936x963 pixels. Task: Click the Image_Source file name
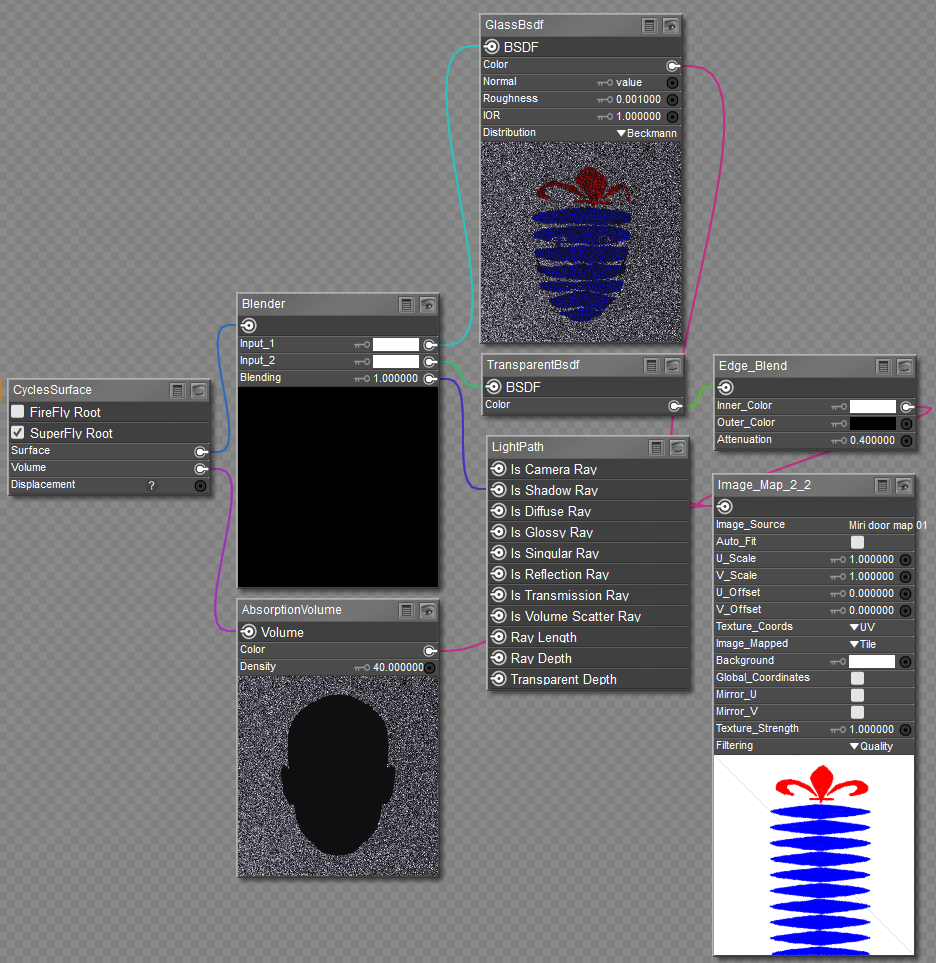(887, 525)
